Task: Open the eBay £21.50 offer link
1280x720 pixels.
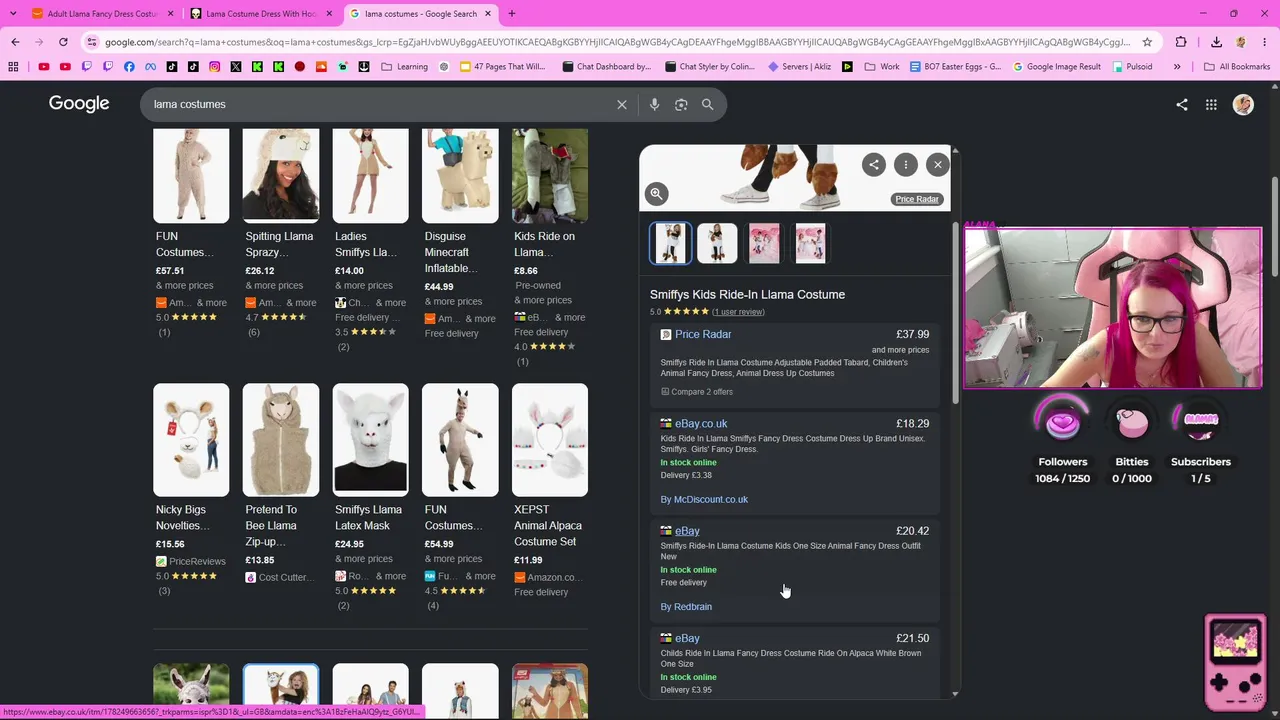Action: pyautogui.click(x=687, y=638)
